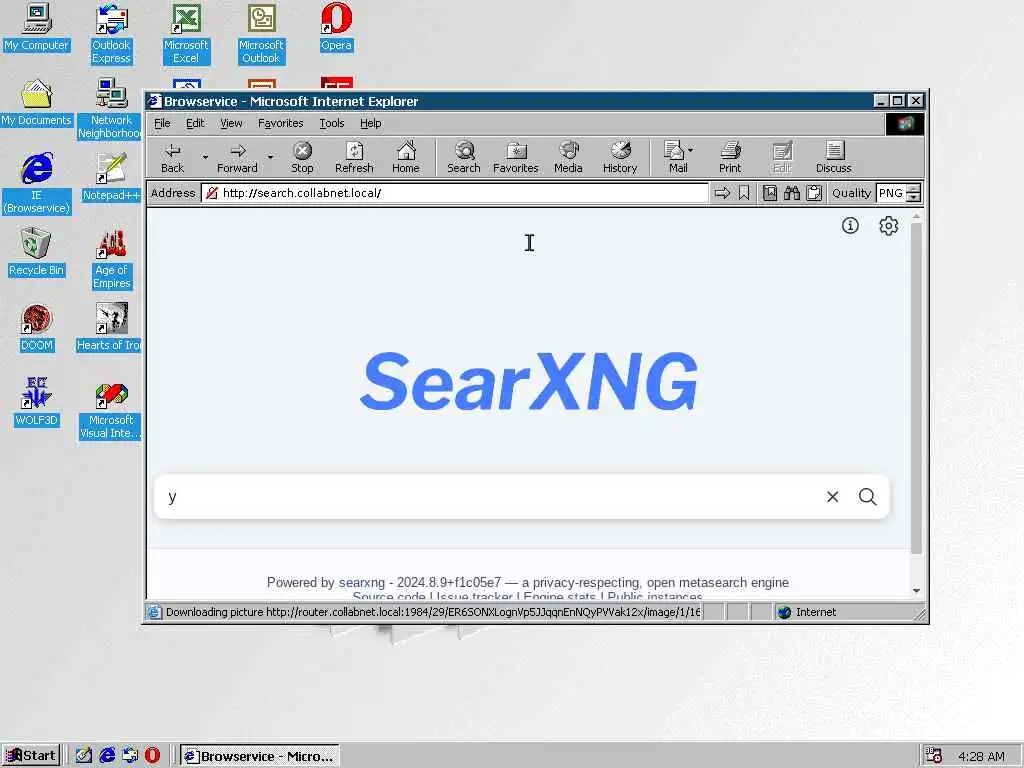Open the Back history dropdown arrow
This screenshot has width=1024, height=768.
click(x=205, y=157)
